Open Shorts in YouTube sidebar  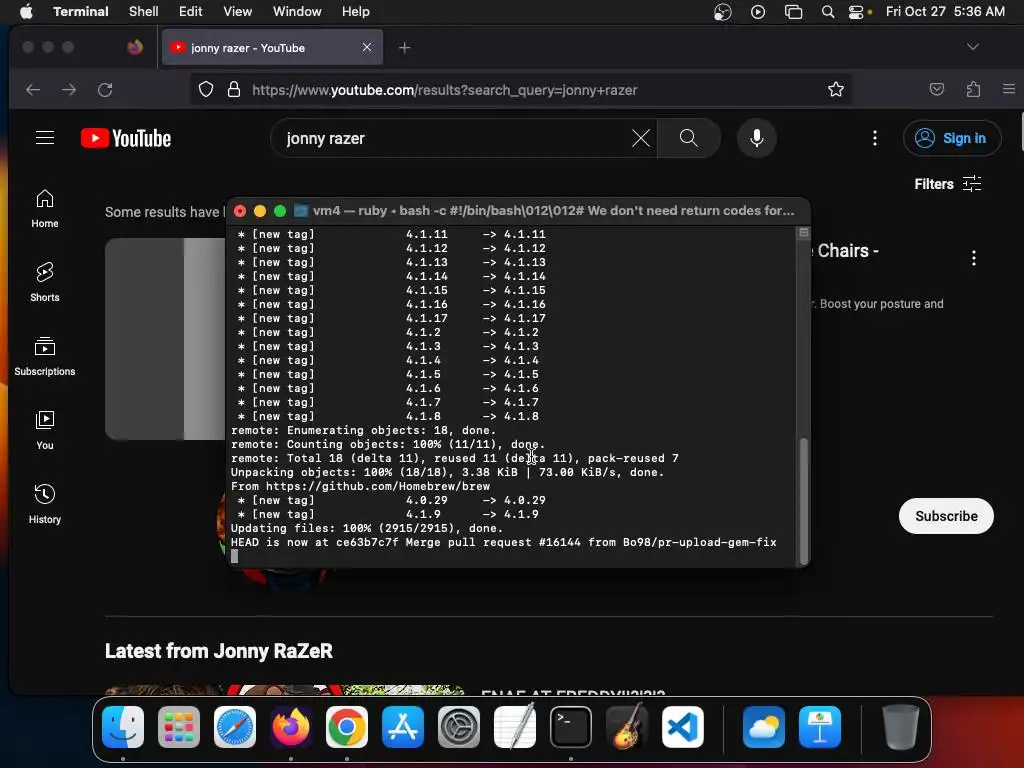(44, 282)
